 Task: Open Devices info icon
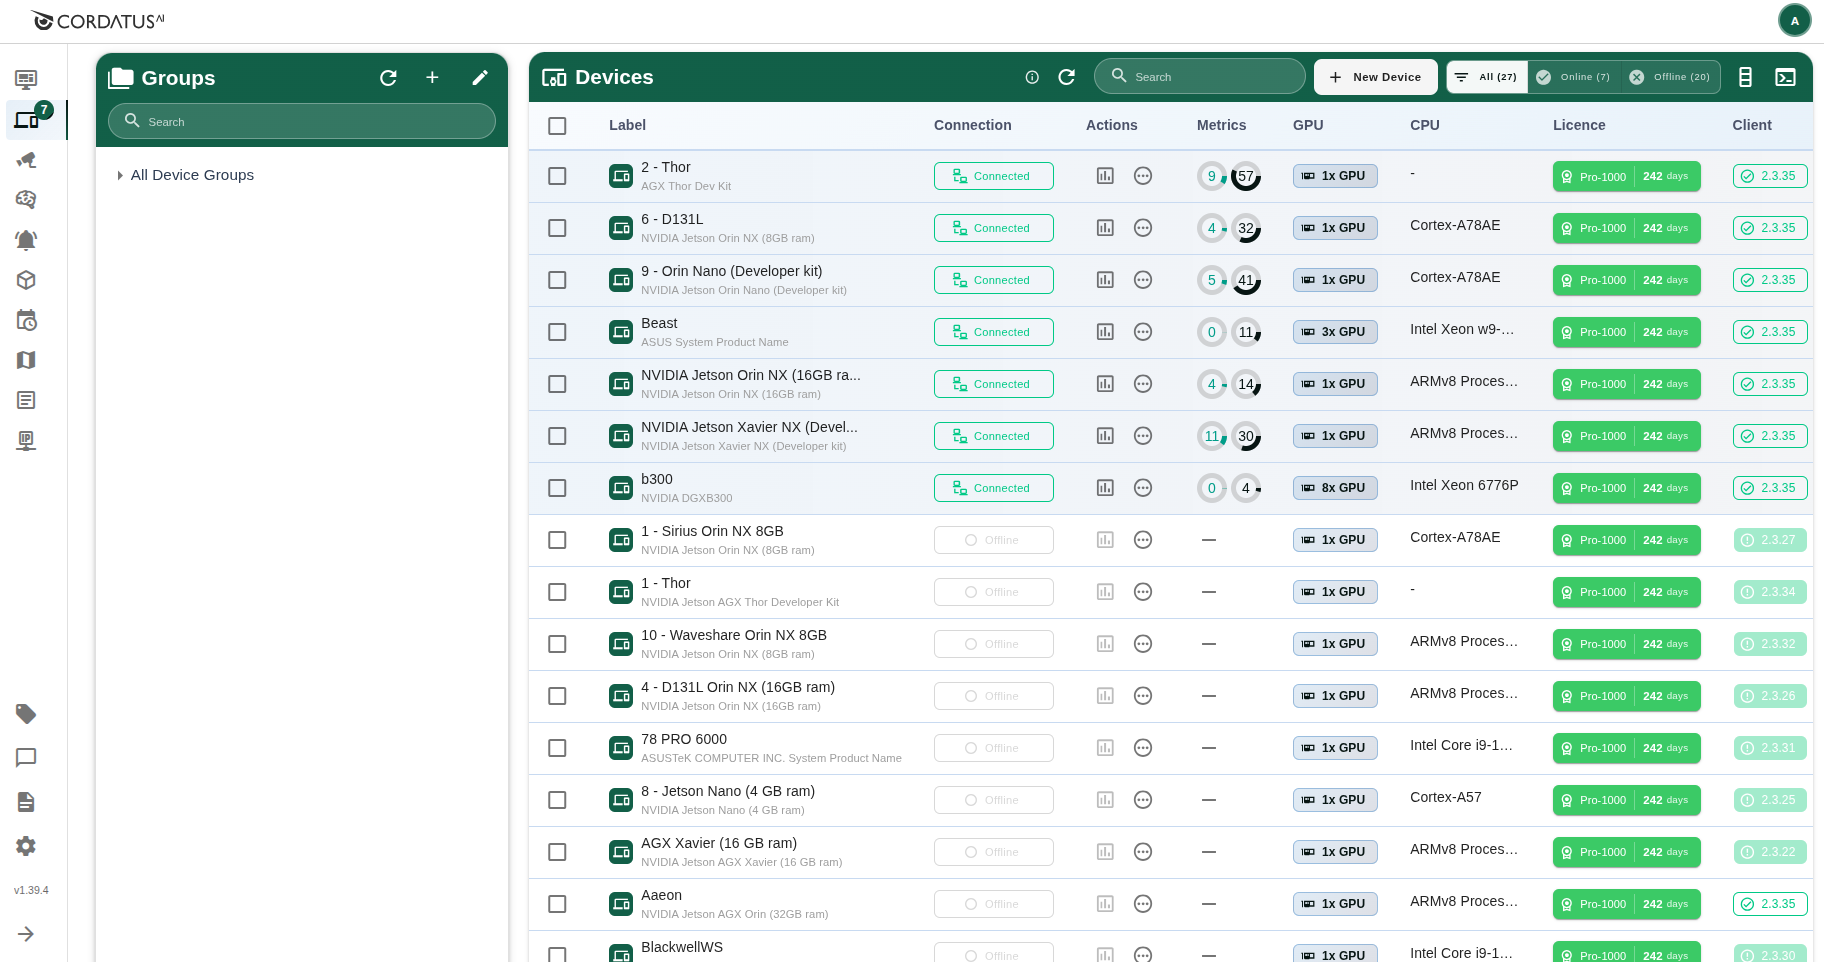[1032, 77]
